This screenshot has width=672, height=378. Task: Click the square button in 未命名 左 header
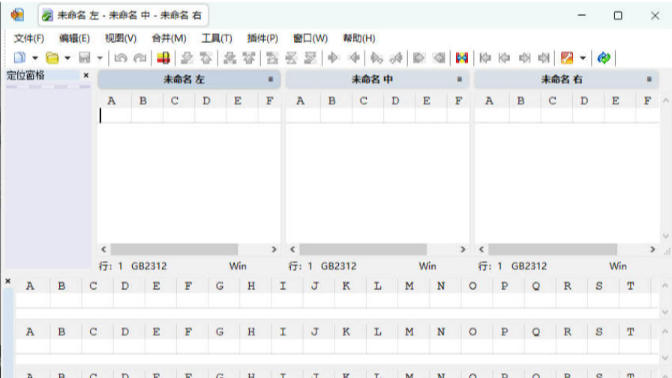tap(270, 79)
